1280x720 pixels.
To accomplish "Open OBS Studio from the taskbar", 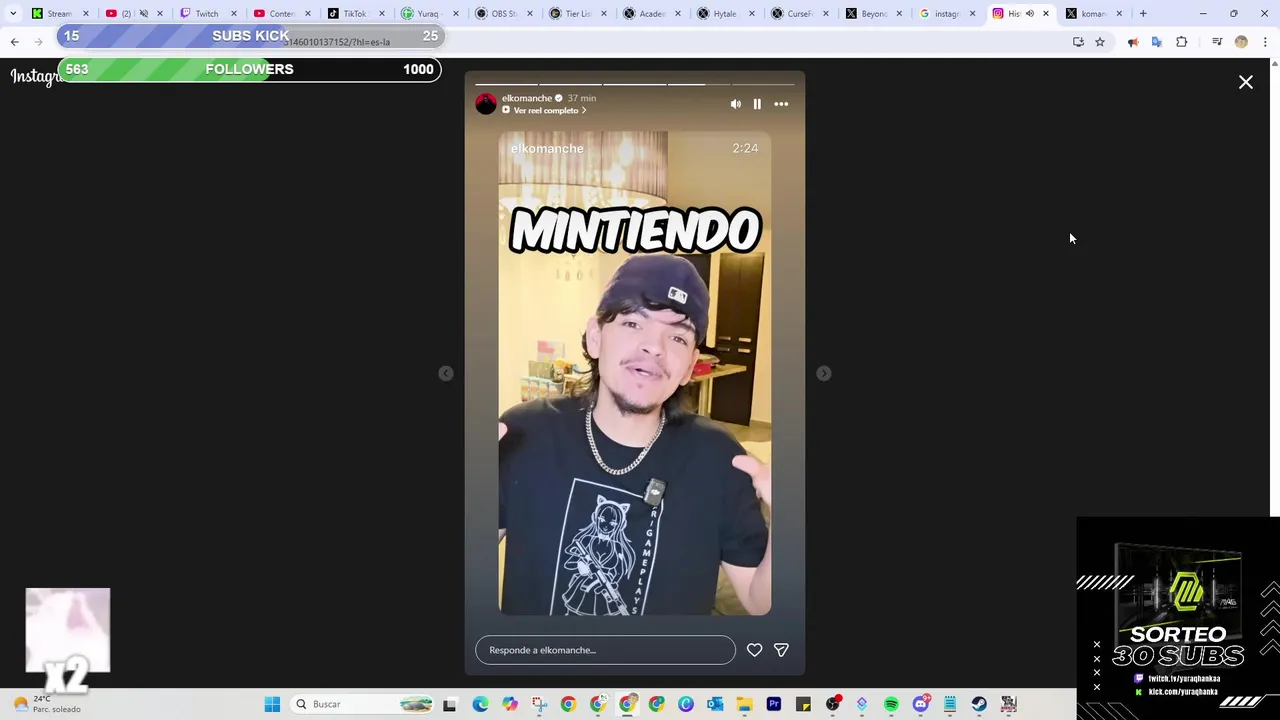I will [x=832, y=704].
